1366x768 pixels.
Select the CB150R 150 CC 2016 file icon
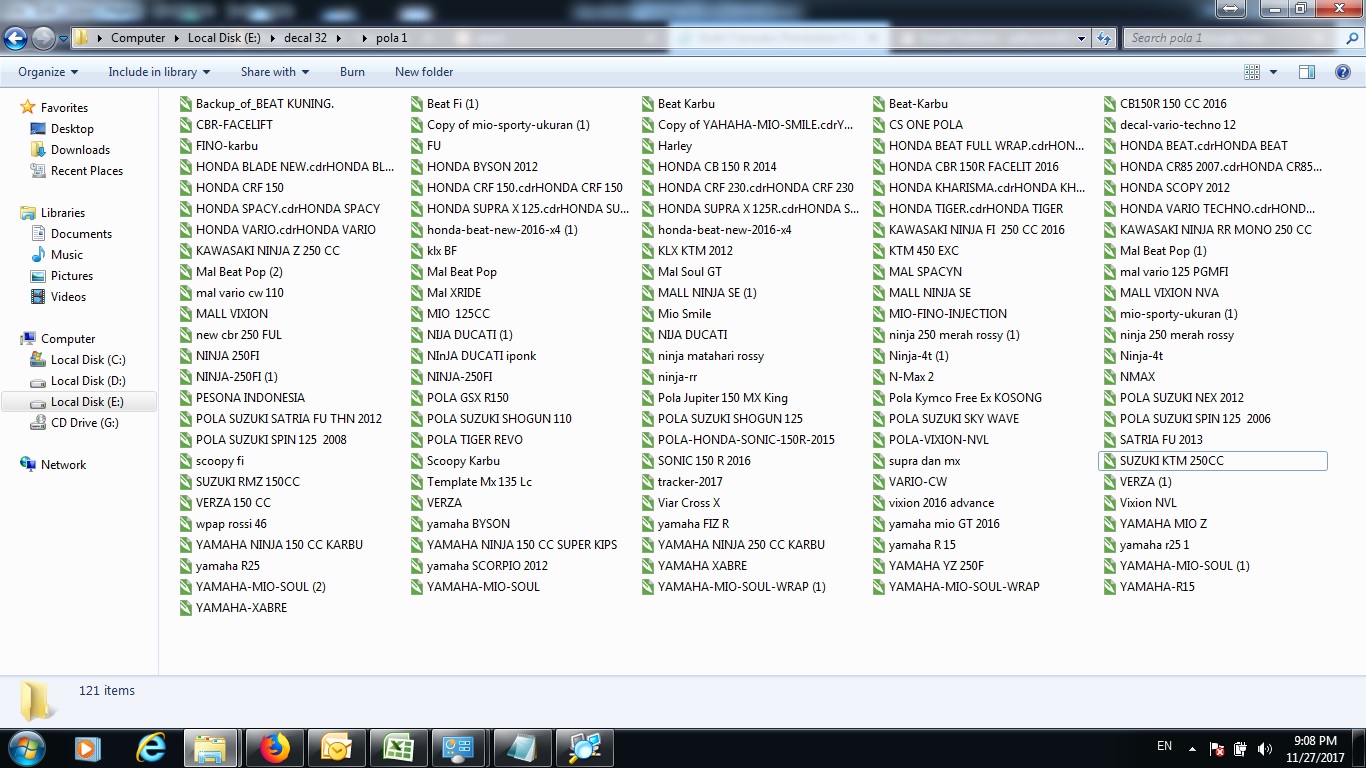[1111, 104]
